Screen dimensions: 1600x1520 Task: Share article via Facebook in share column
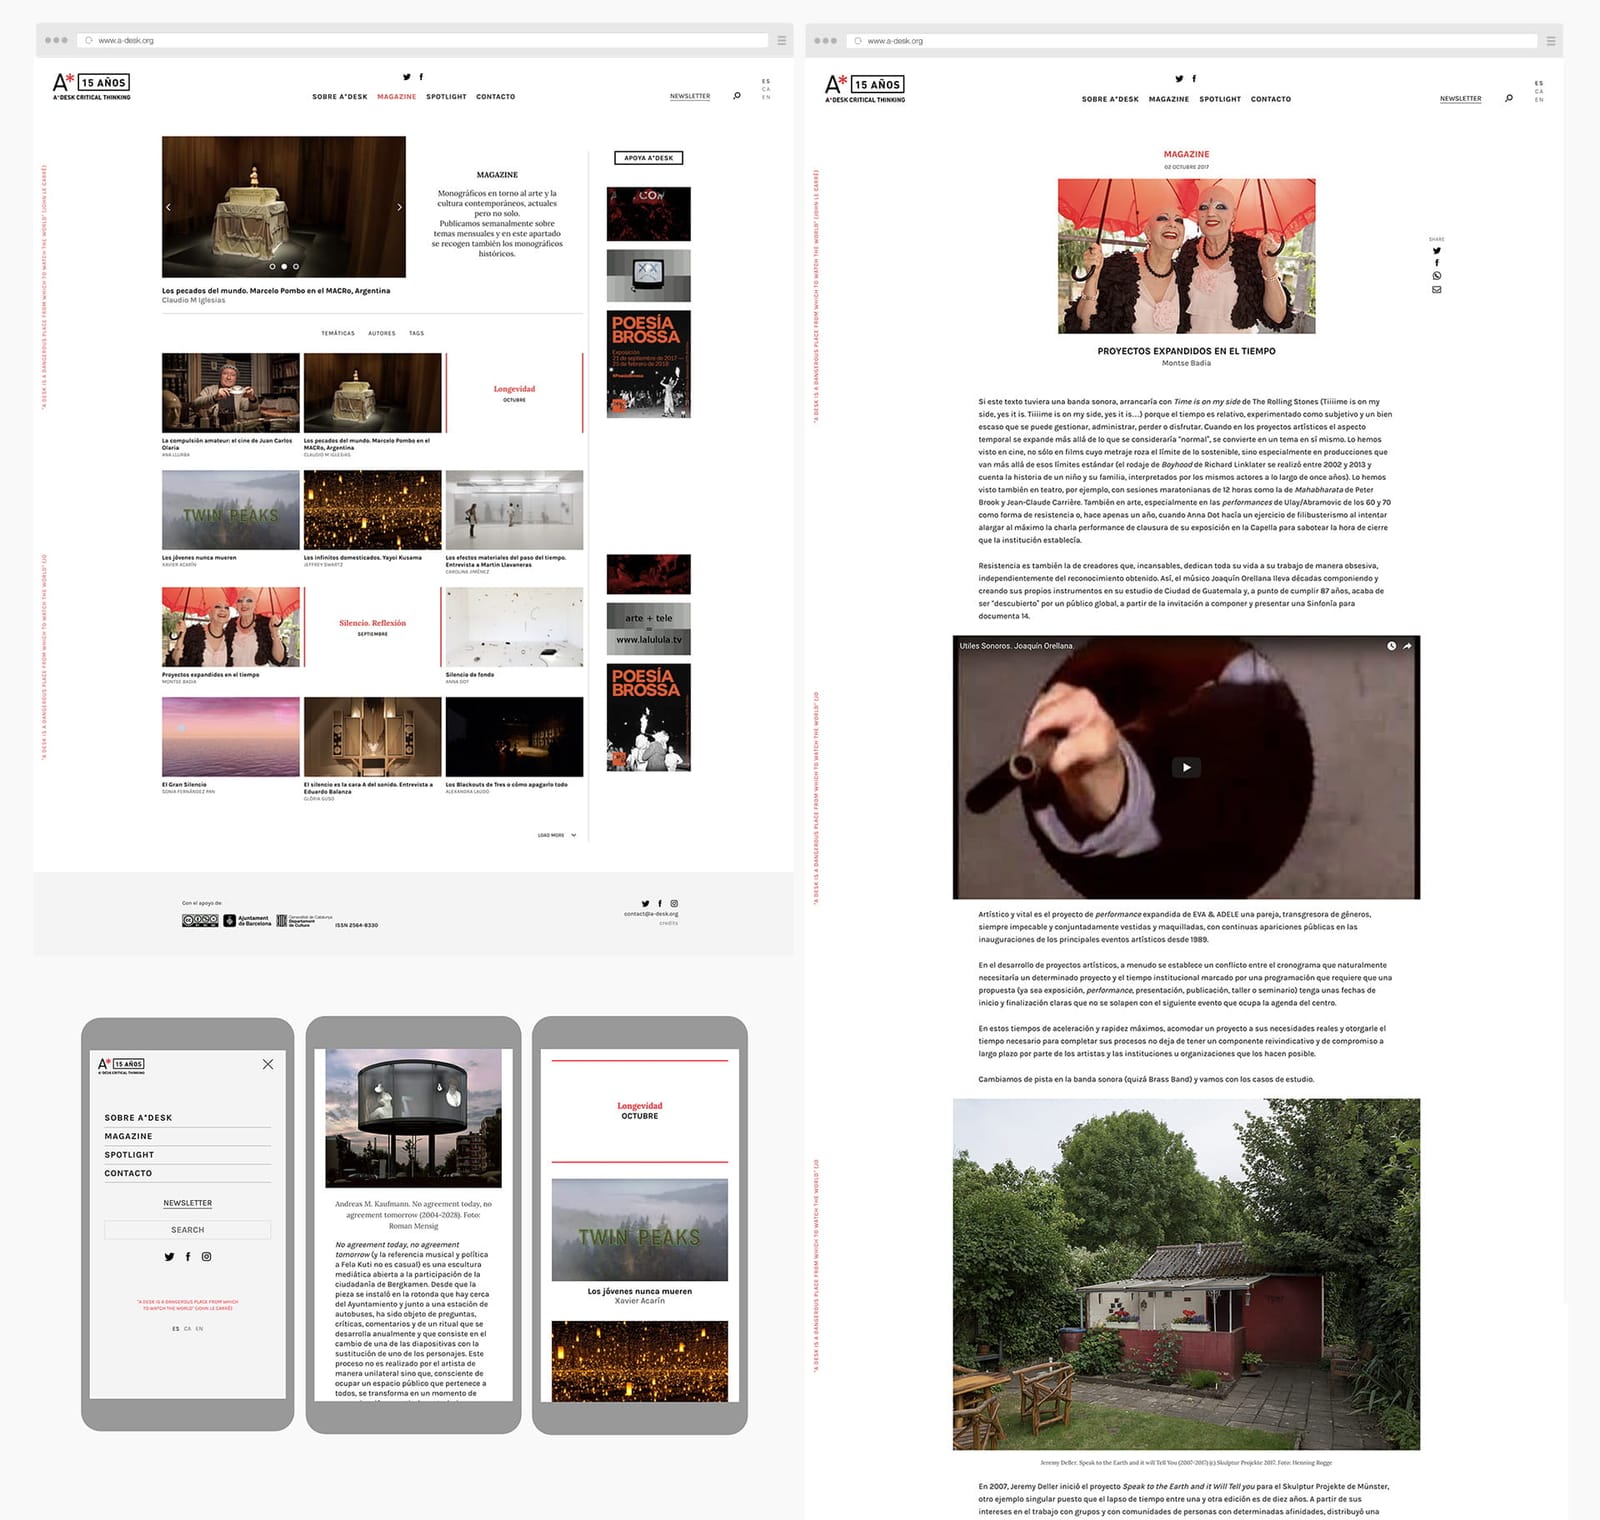[1437, 263]
